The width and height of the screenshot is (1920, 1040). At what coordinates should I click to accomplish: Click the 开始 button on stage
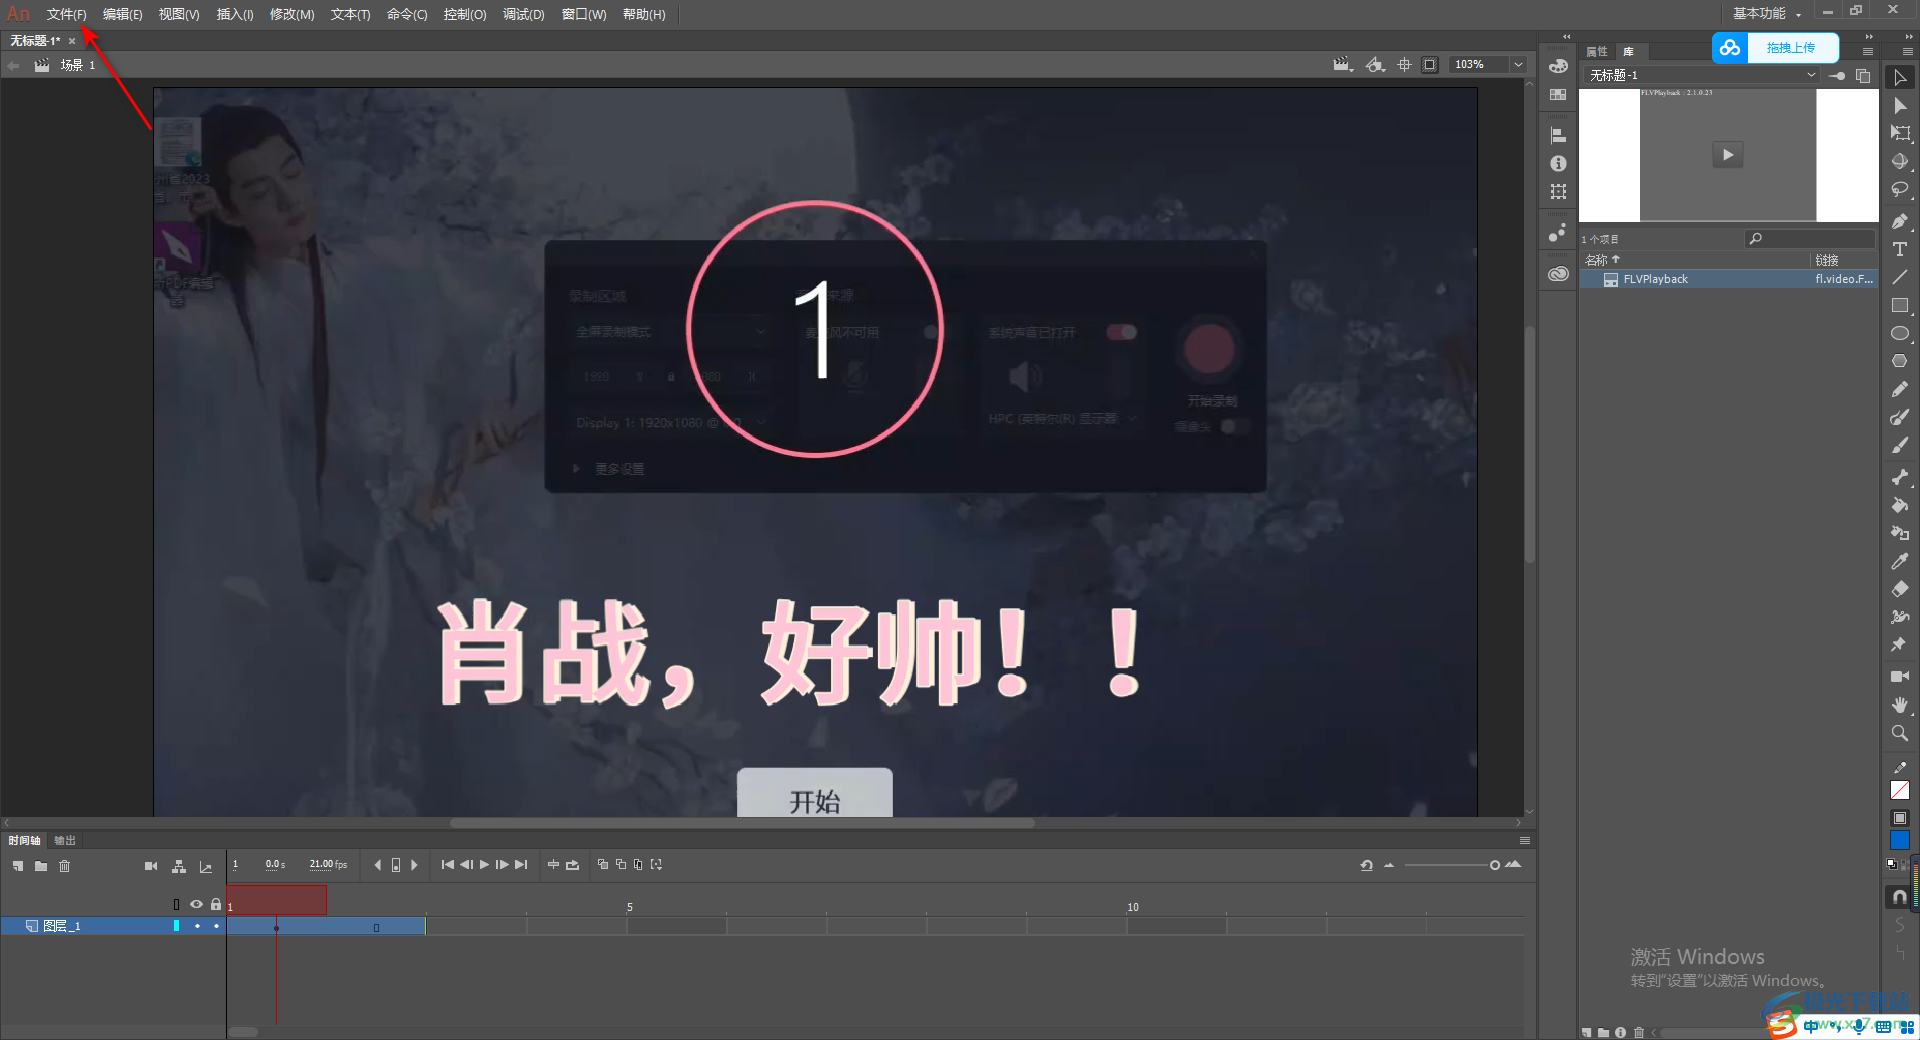click(x=815, y=794)
